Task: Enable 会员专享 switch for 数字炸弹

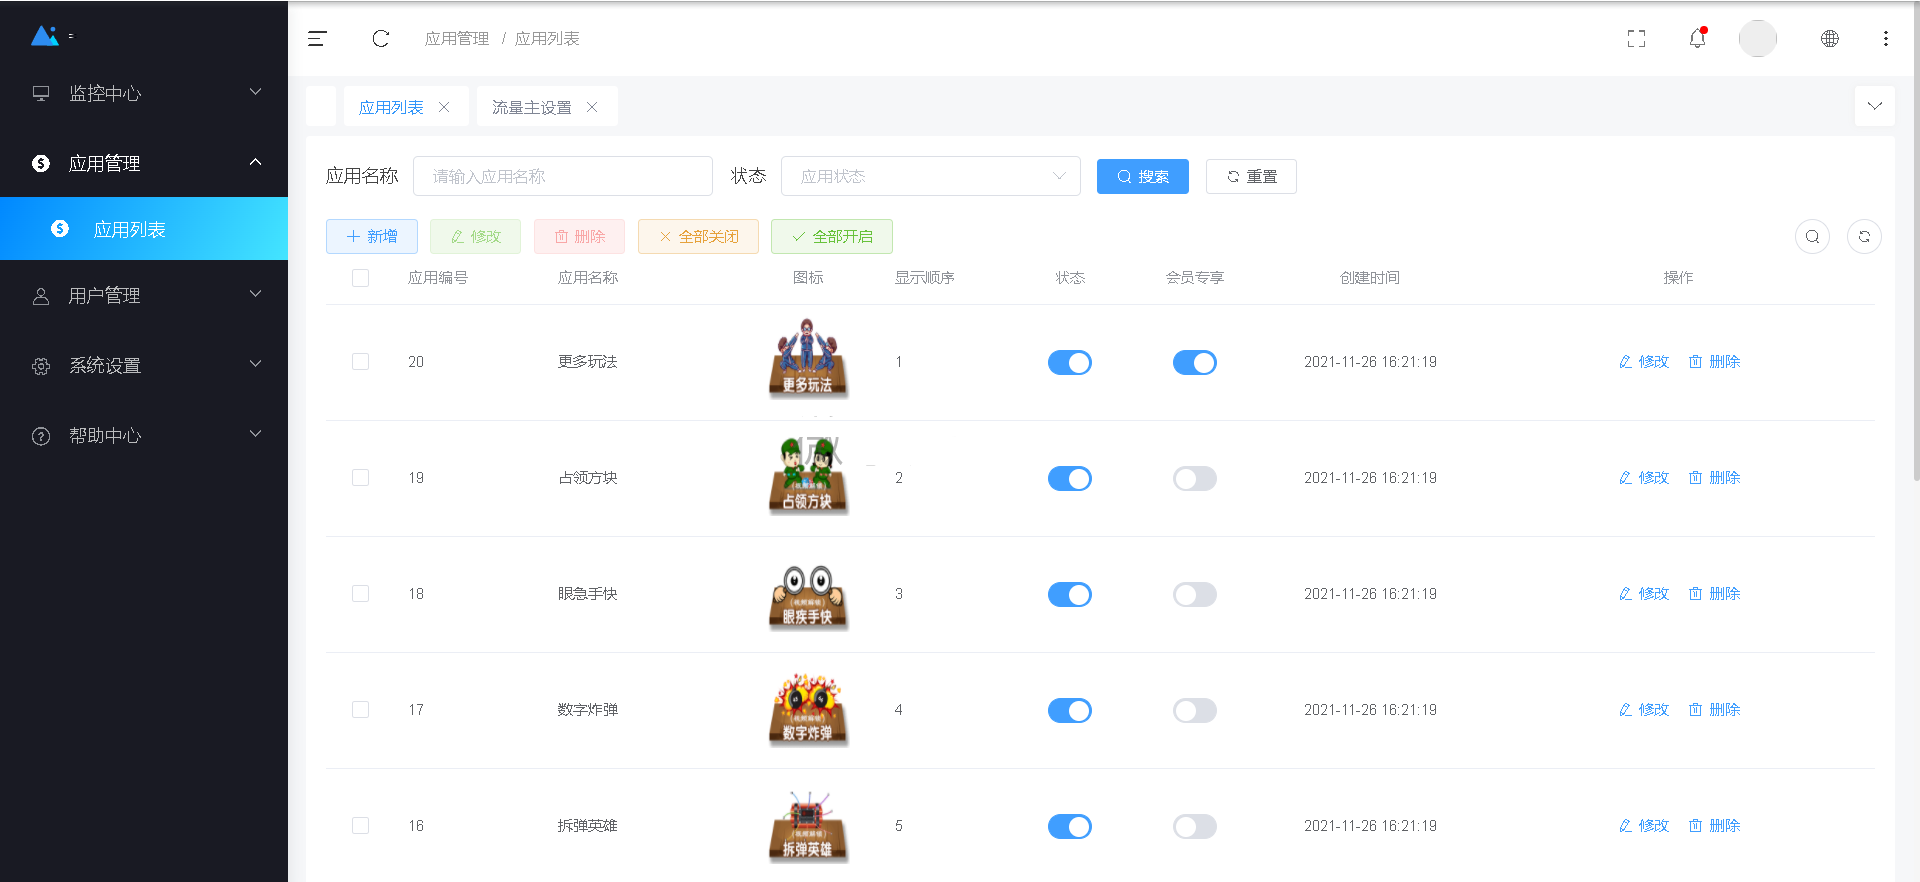Action: point(1195,710)
